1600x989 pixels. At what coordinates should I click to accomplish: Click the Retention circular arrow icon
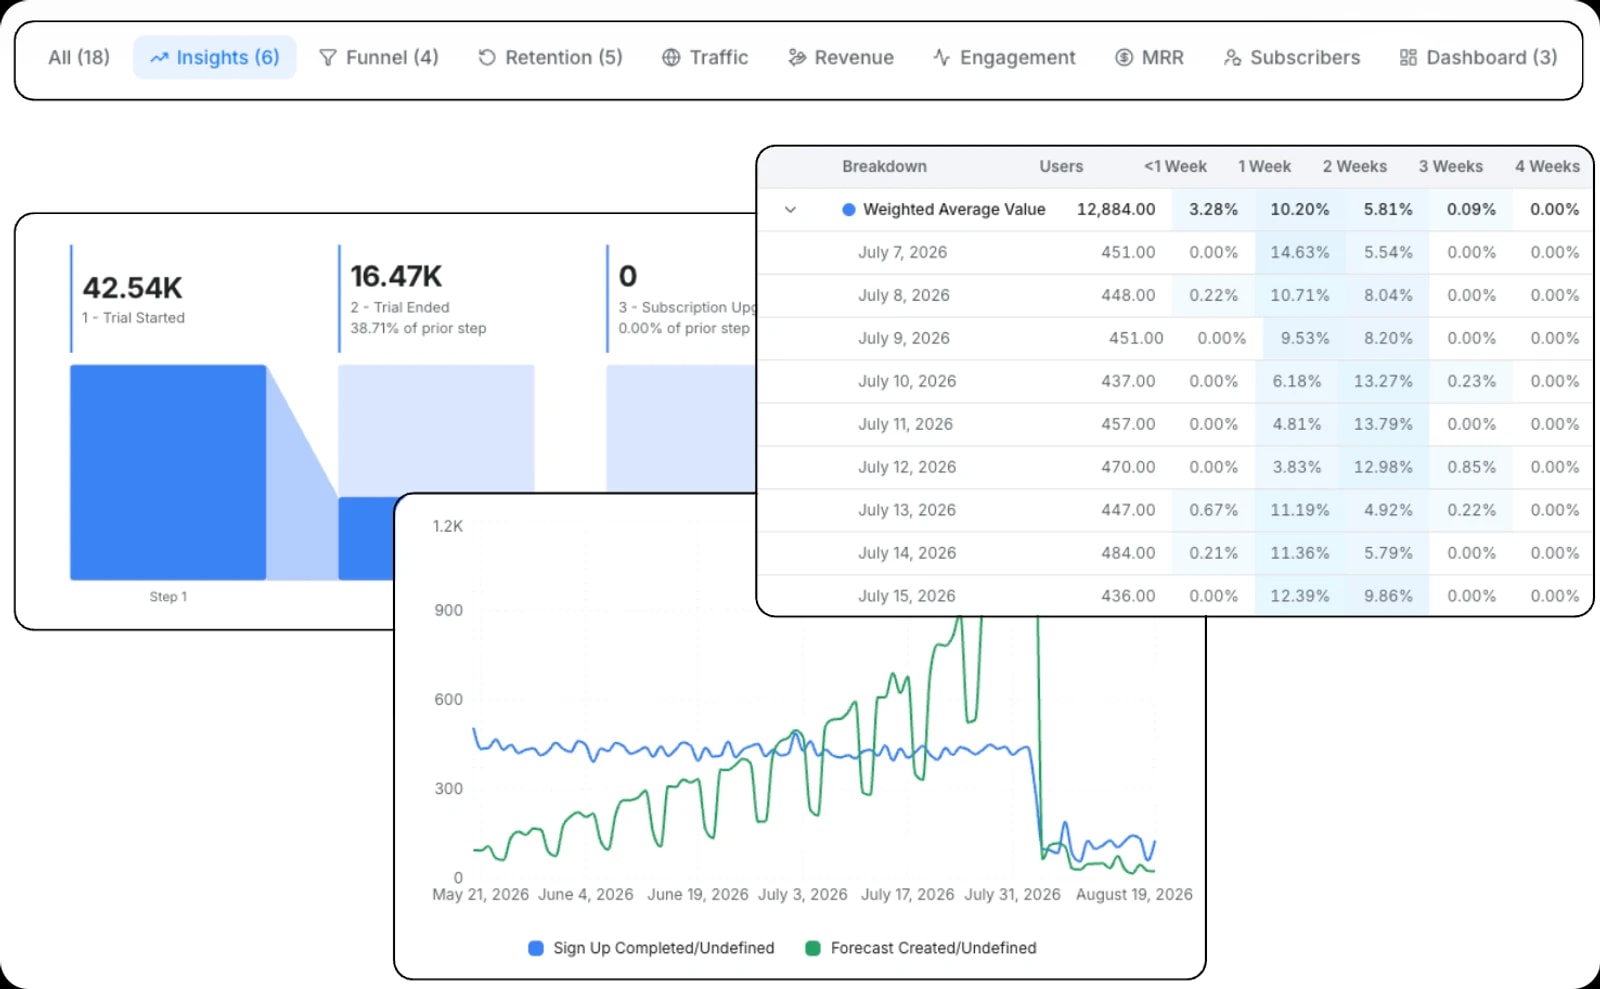click(487, 58)
